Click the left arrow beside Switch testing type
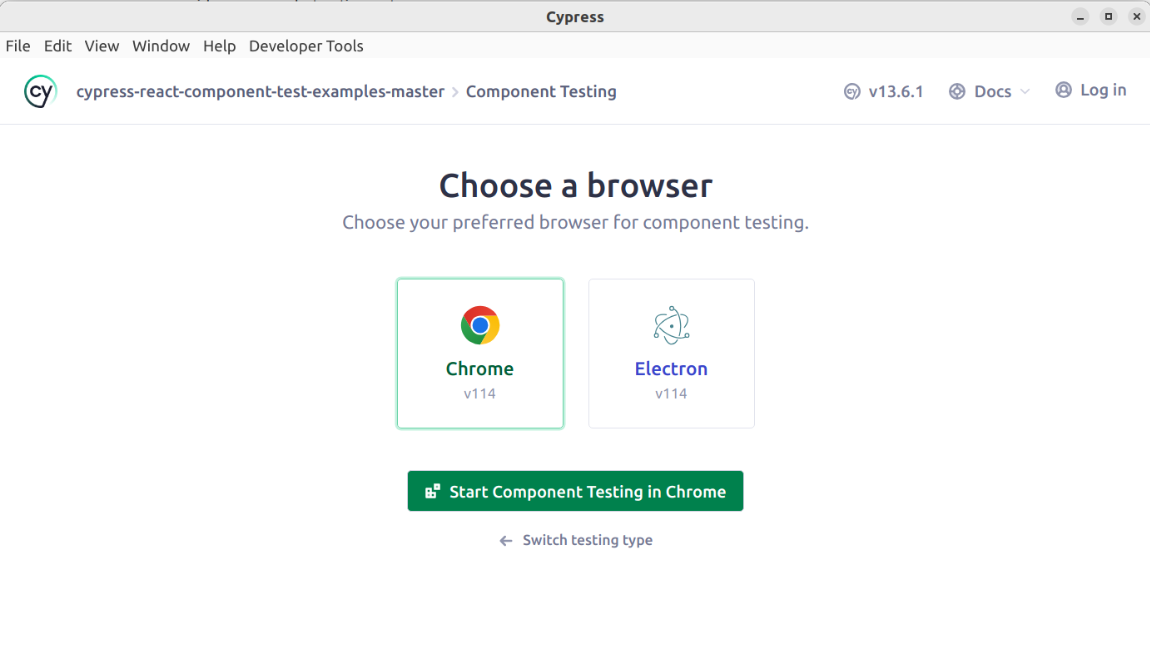This screenshot has width=1150, height=650. point(504,540)
